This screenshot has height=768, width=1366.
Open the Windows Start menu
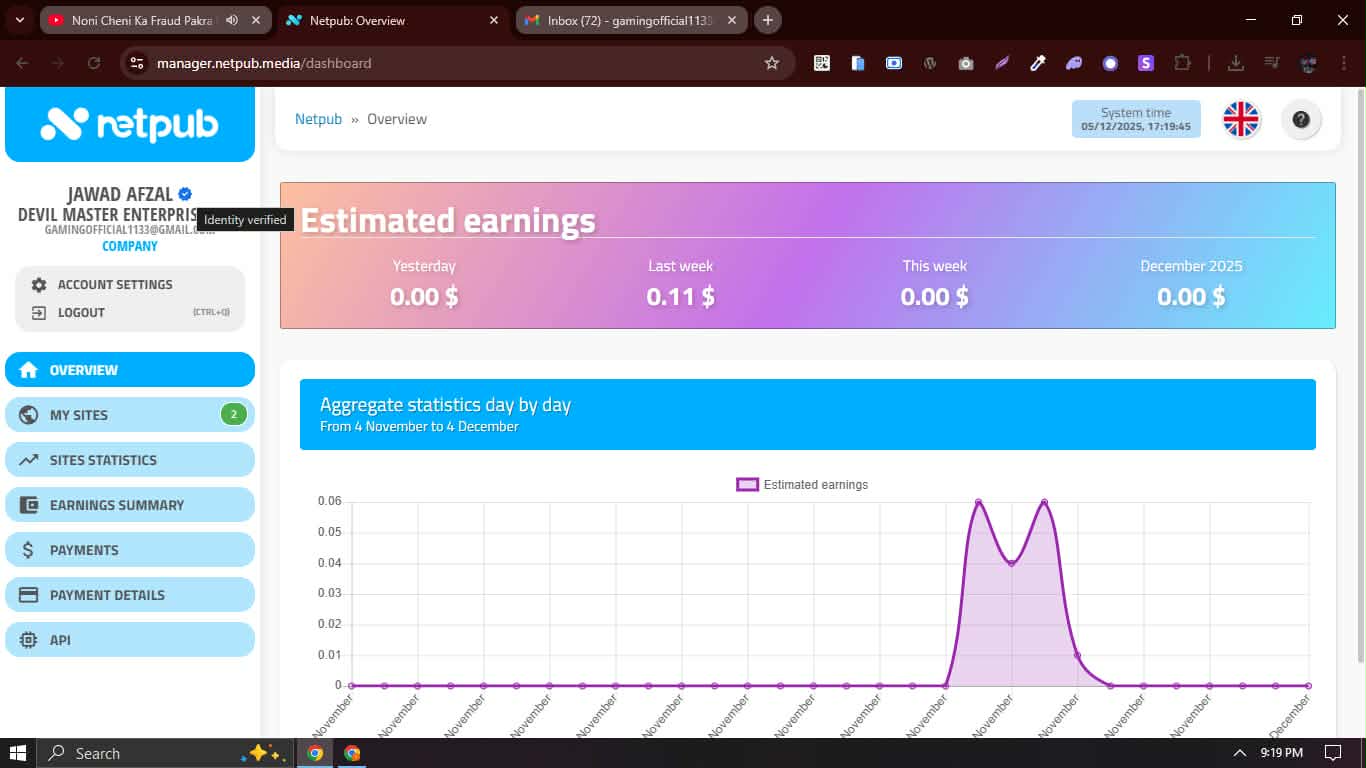coord(18,753)
